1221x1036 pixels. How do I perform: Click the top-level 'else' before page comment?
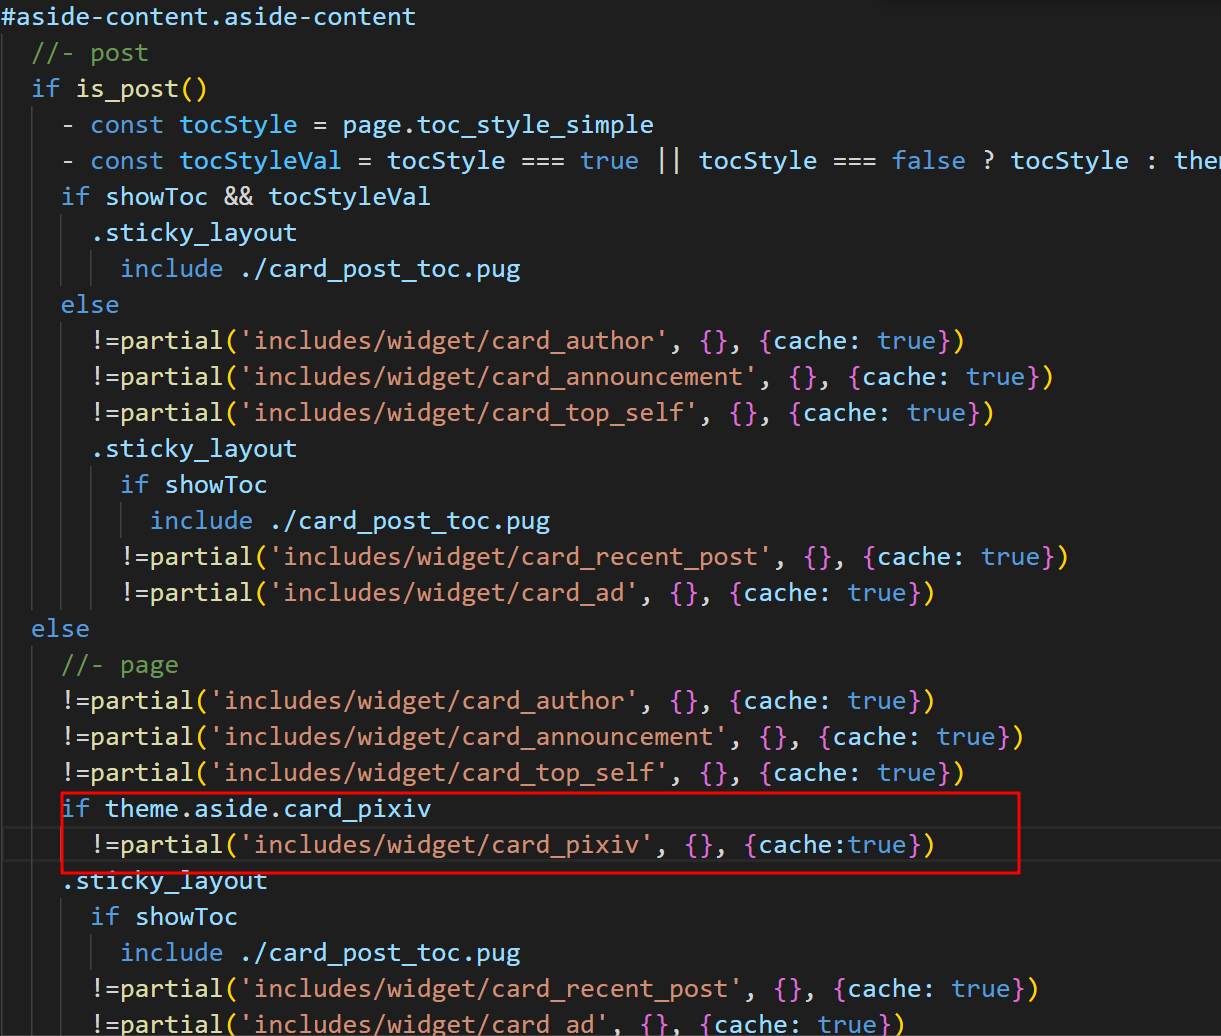pos(60,629)
